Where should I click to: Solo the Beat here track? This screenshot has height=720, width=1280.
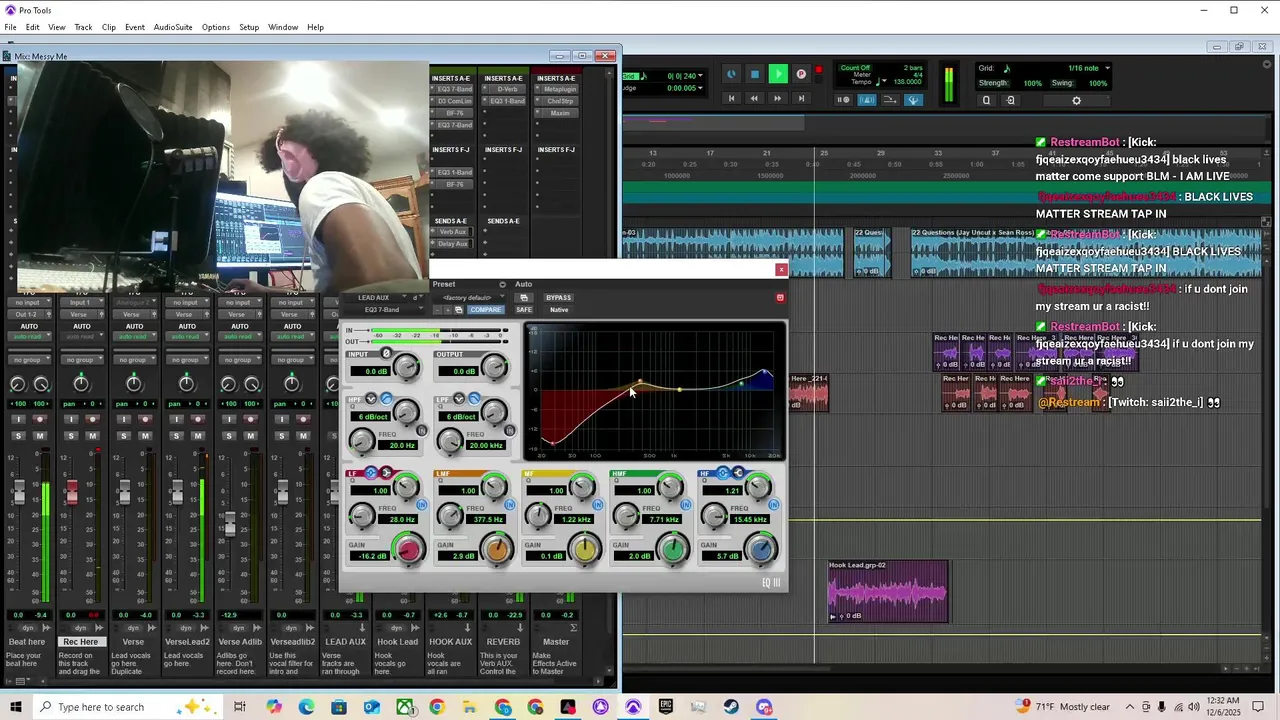tap(18, 435)
